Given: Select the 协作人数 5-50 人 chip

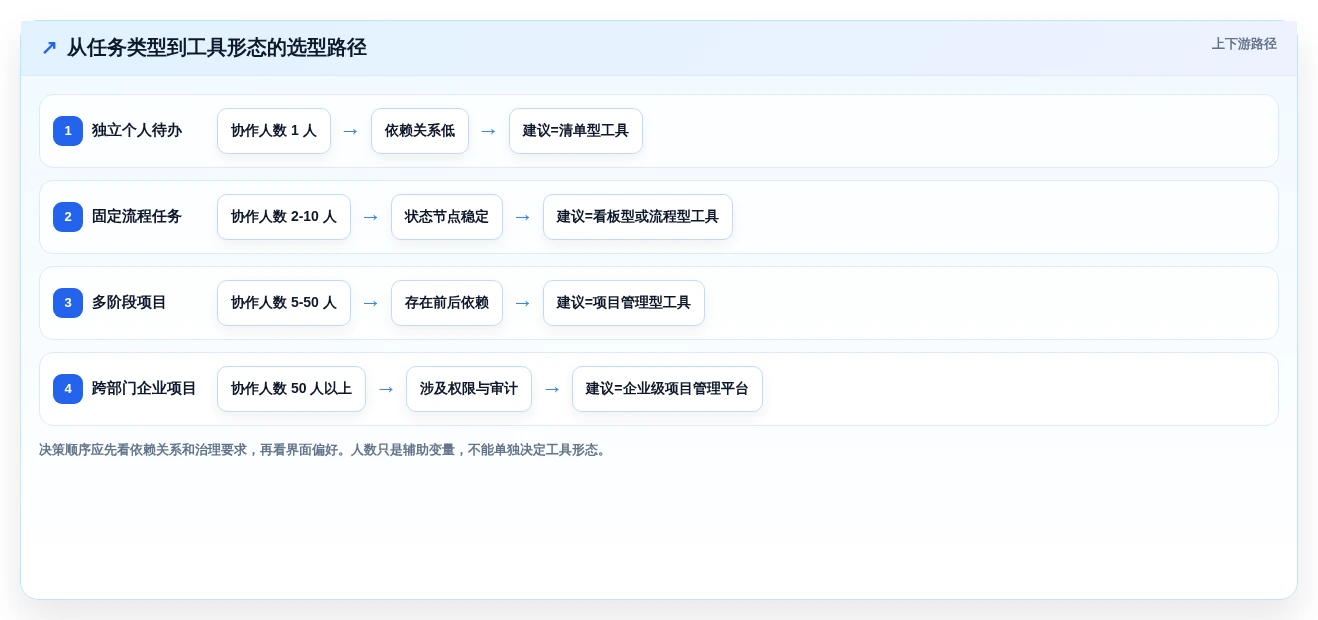Looking at the screenshot, I should point(284,303).
